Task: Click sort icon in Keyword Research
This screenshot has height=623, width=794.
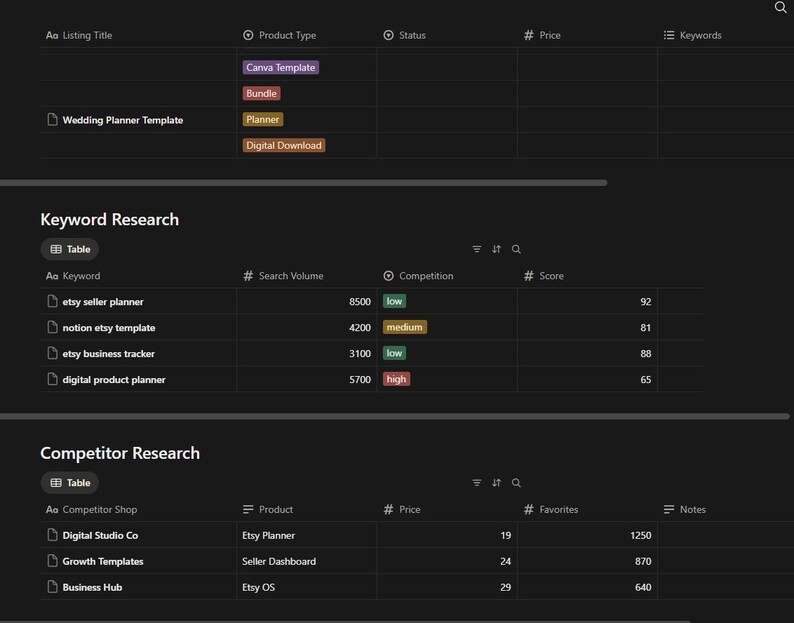Action: (496, 249)
